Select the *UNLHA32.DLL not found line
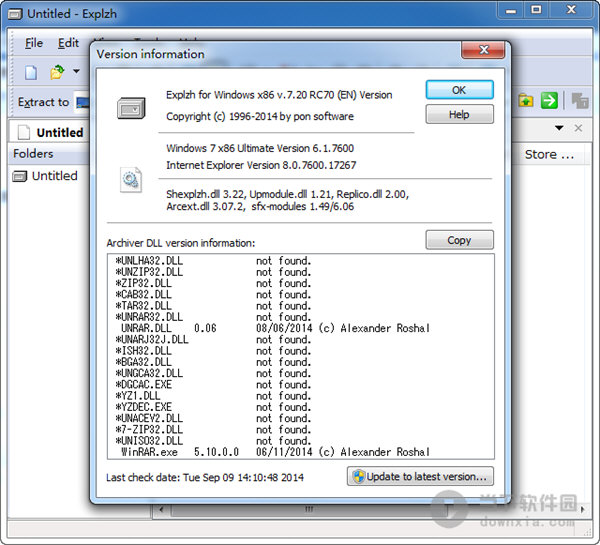This screenshot has width=600, height=545. (x=214, y=261)
